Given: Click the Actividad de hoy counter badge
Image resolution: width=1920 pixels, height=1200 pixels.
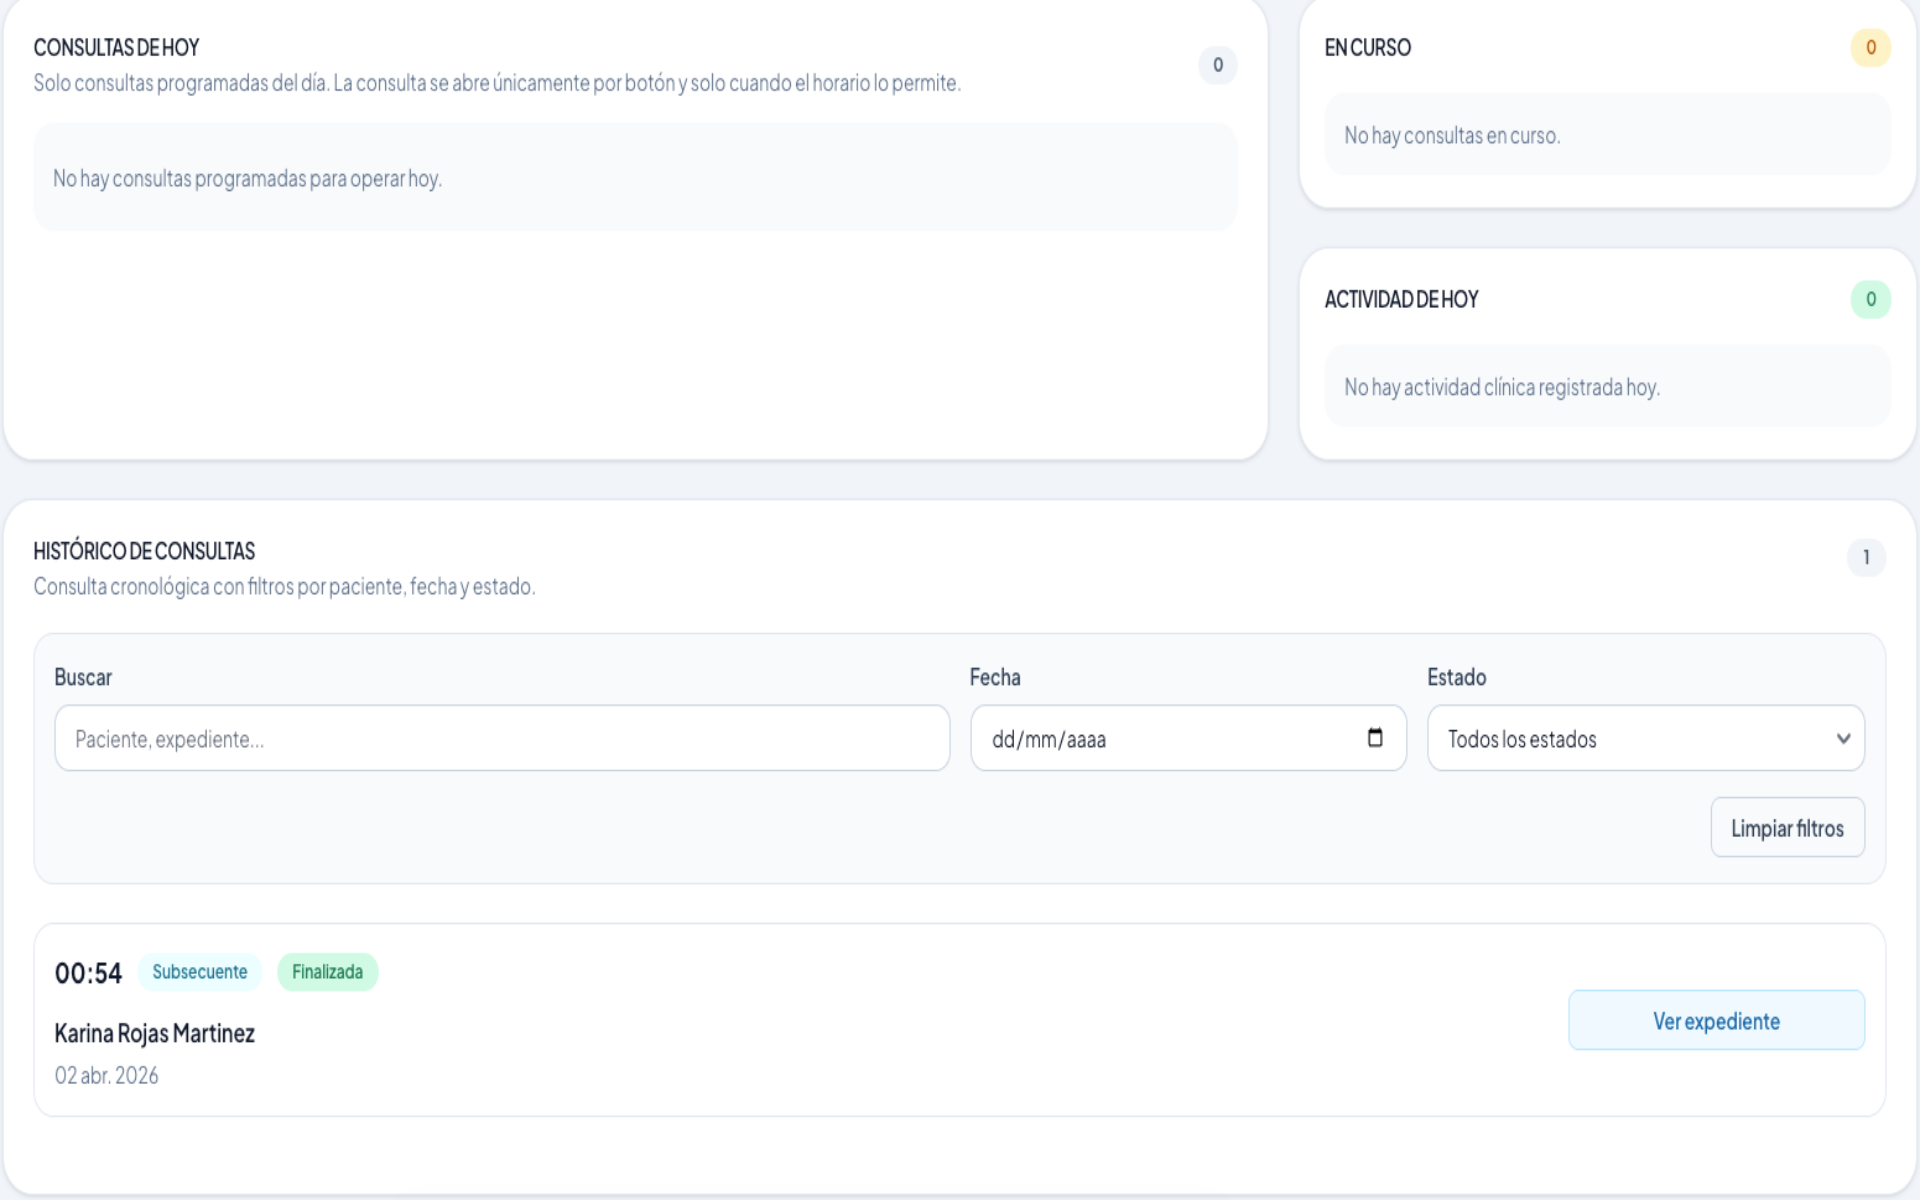Looking at the screenshot, I should 1870,299.
